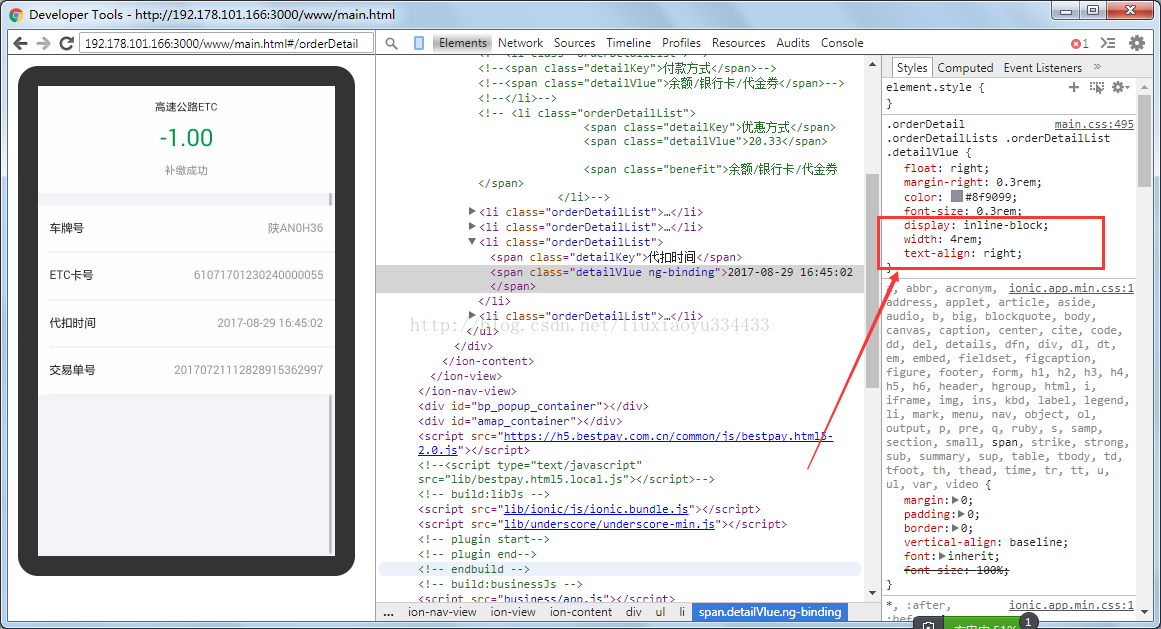This screenshot has width=1161, height=629.
Task: Click 车牌号 row in page preview
Action: pos(186,228)
